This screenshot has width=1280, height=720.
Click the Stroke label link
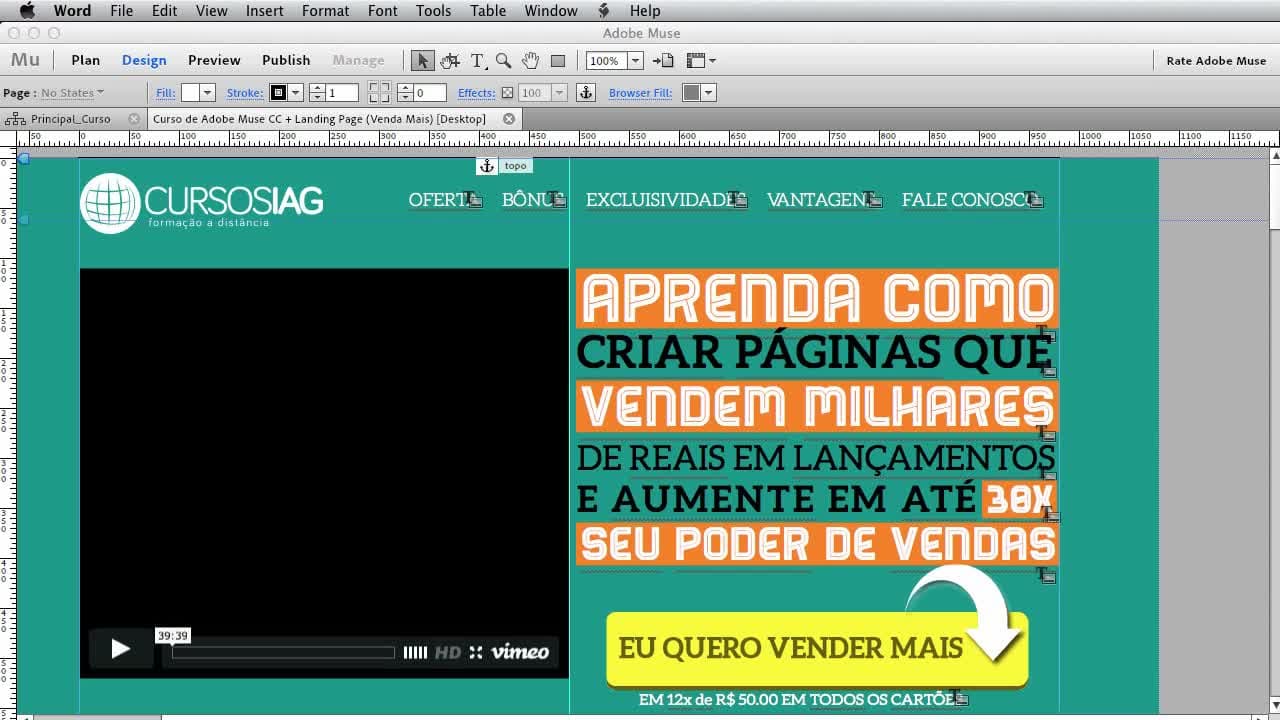coord(245,93)
